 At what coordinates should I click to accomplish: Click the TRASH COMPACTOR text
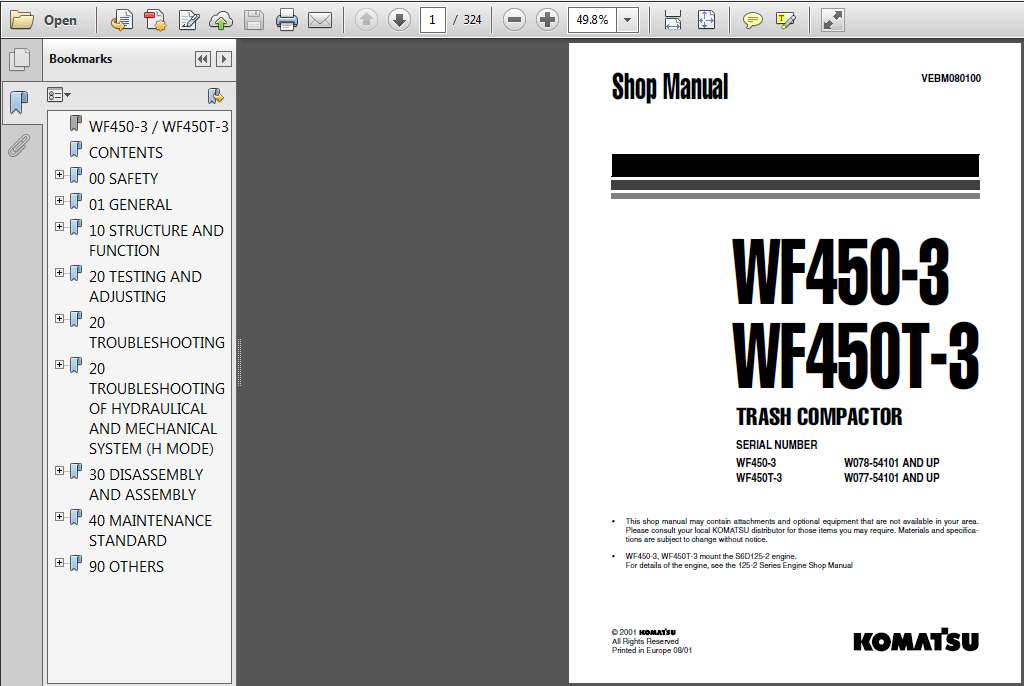pos(819,416)
